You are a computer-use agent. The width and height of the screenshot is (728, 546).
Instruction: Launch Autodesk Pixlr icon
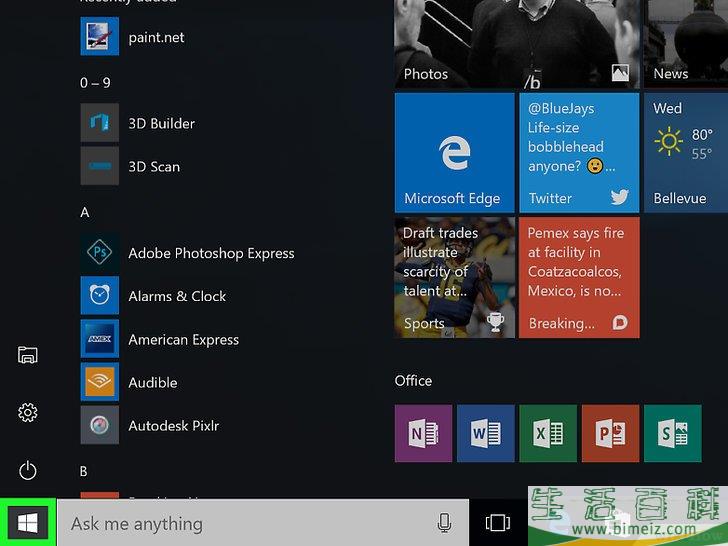click(99, 425)
